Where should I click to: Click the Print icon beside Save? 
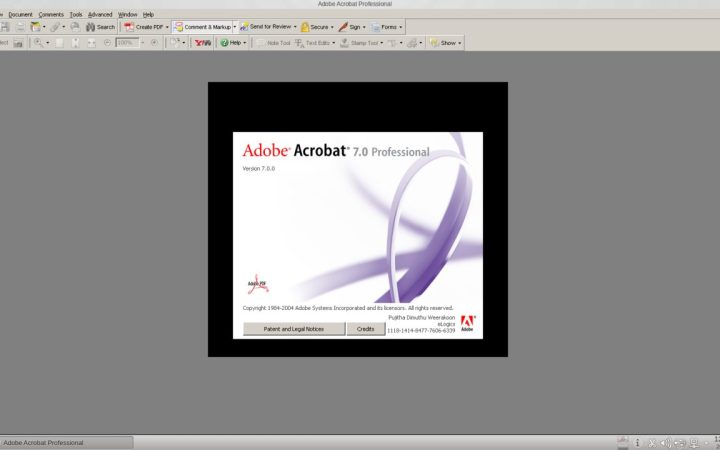tap(20, 27)
